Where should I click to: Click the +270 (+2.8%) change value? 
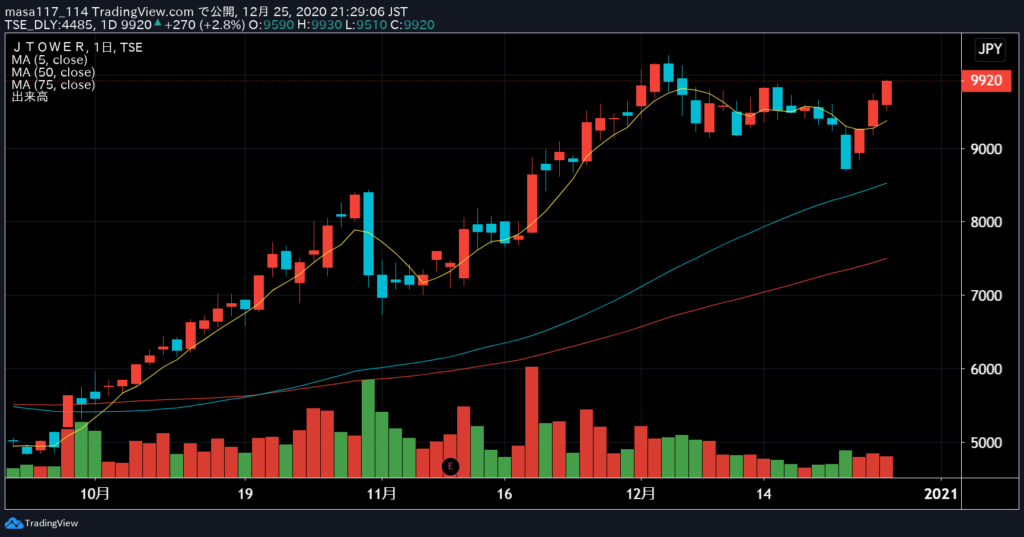pyautogui.click(x=206, y=25)
